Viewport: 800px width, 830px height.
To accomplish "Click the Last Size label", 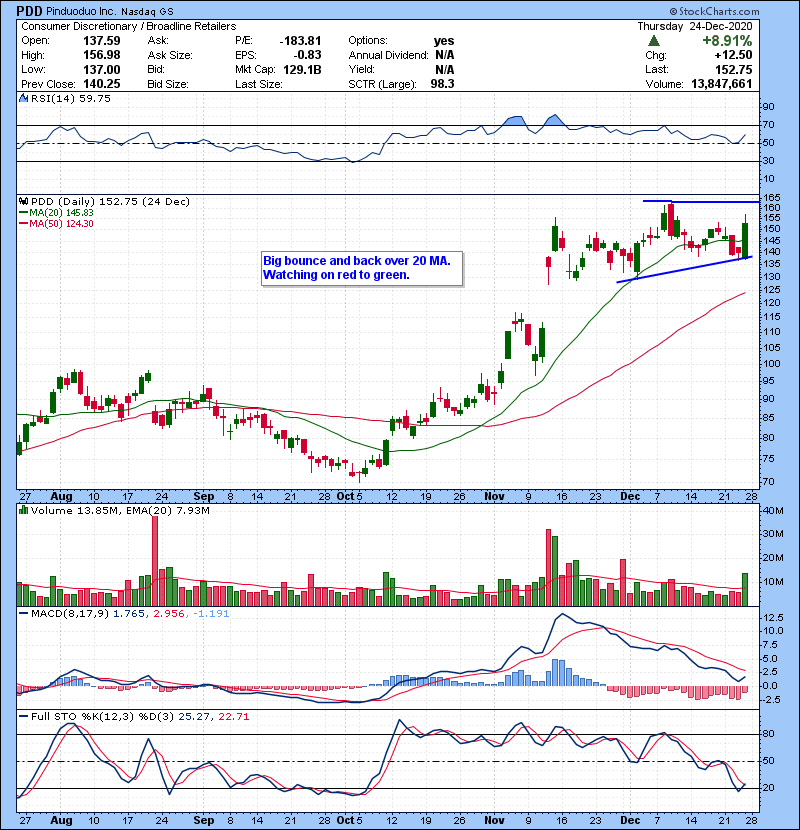I will (x=259, y=84).
